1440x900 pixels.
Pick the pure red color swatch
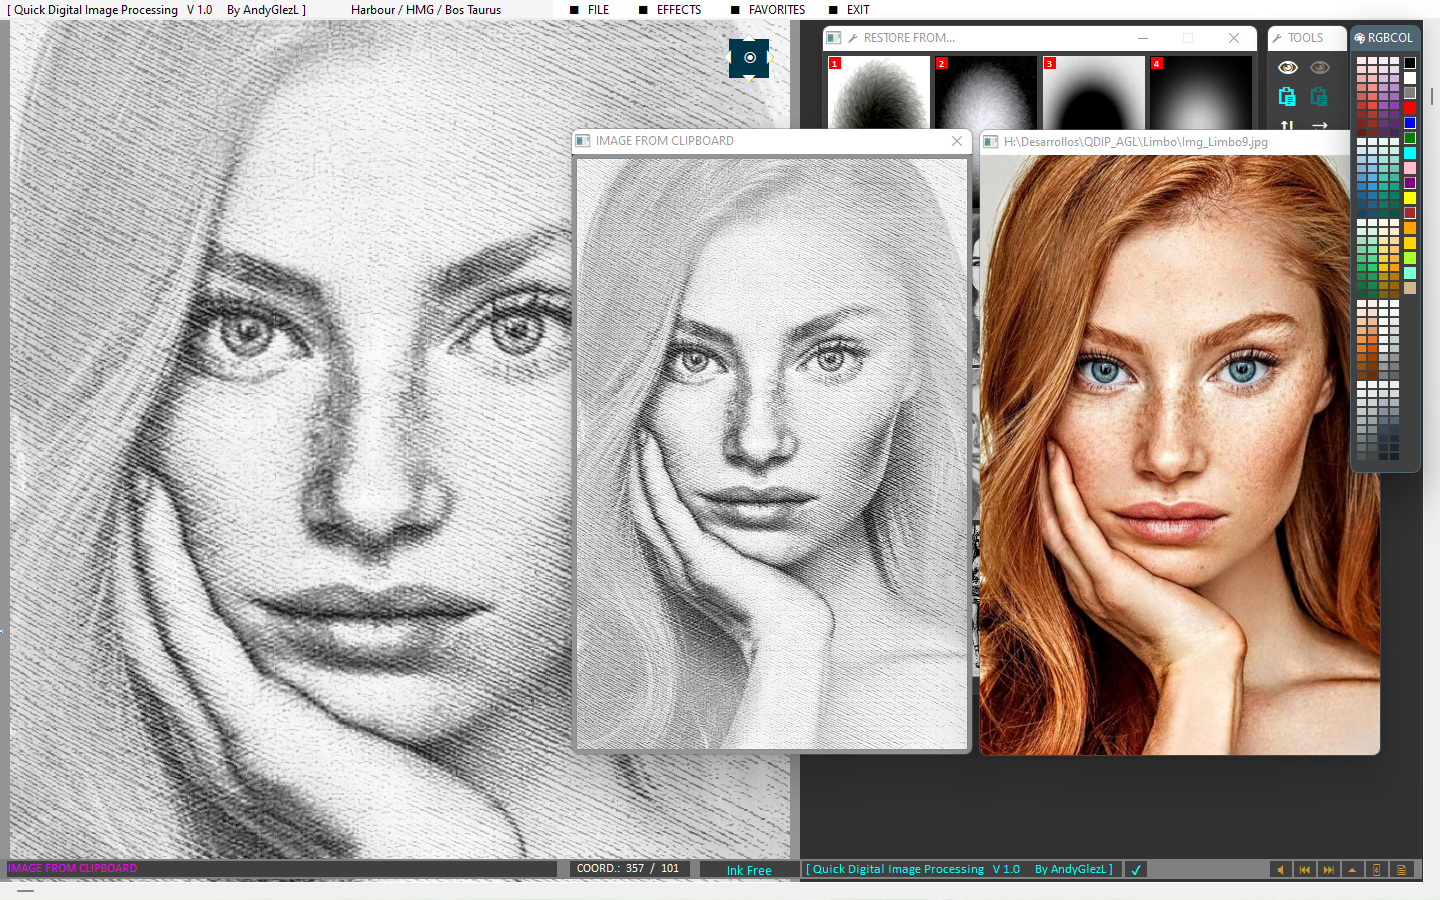[x=1410, y=108]
